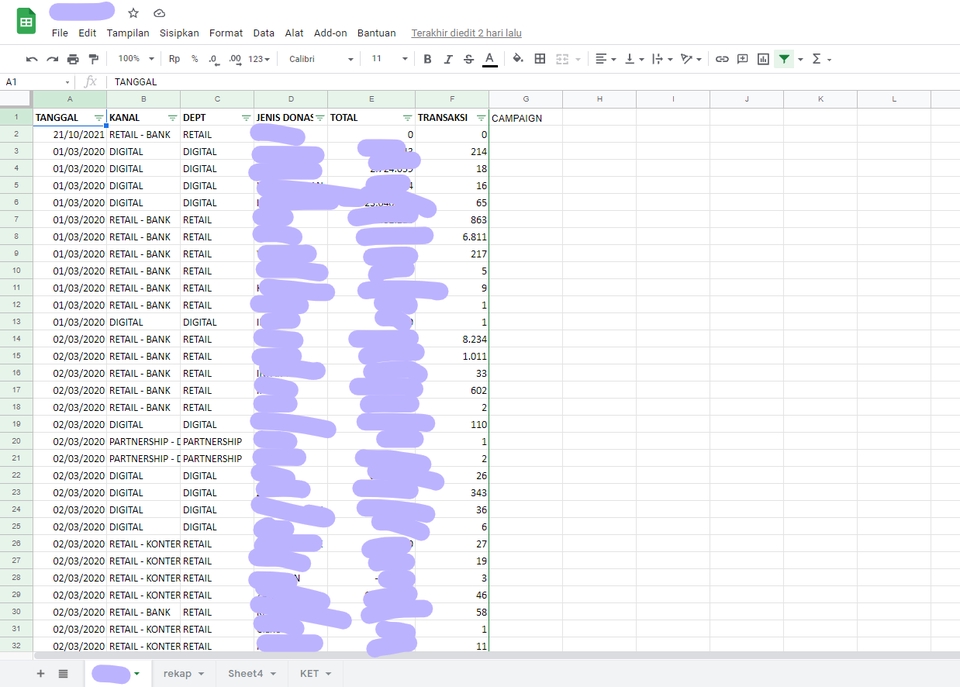Select column H header
Image resolution: width=960 pixels, height=687 pixels.
coord(599,99)
